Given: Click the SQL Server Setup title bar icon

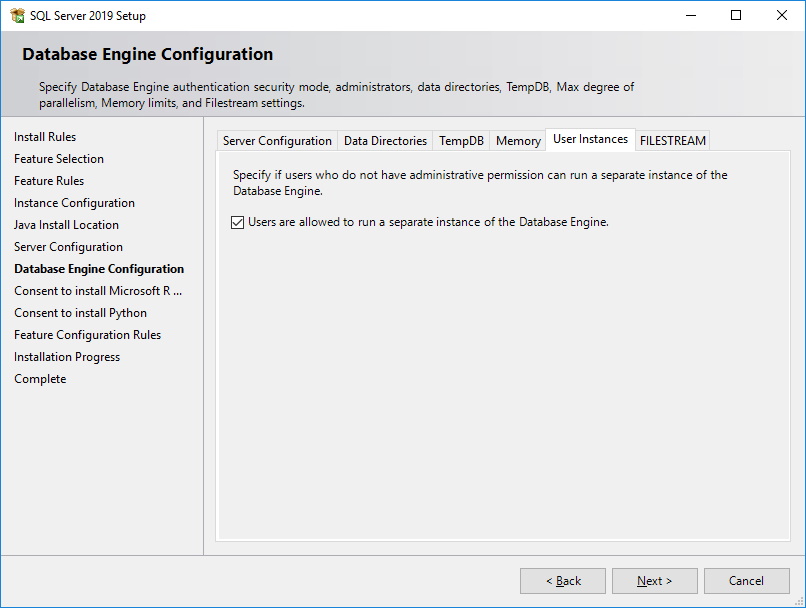Looking at the screenshot, I should tap(17, 15).
